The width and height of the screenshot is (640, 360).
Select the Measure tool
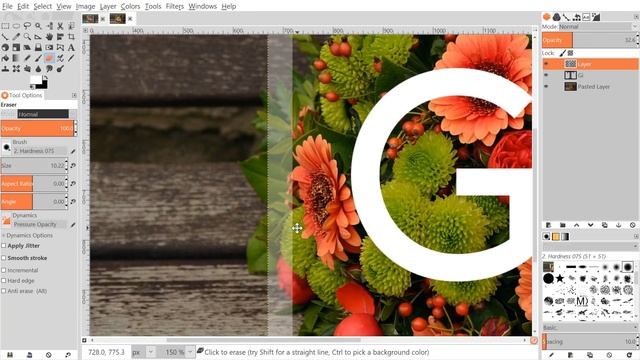click(x=38, y=37)
